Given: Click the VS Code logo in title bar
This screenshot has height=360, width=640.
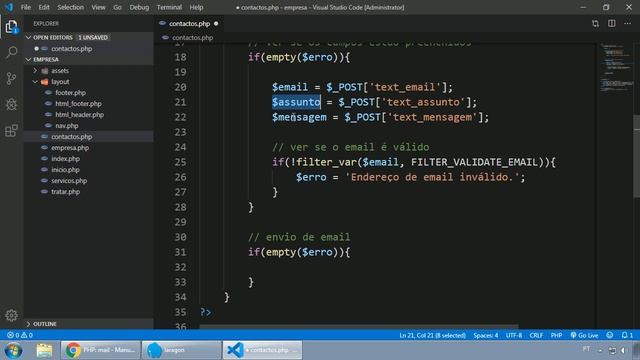Looking at the screenshot, I should tap(9, 7).
